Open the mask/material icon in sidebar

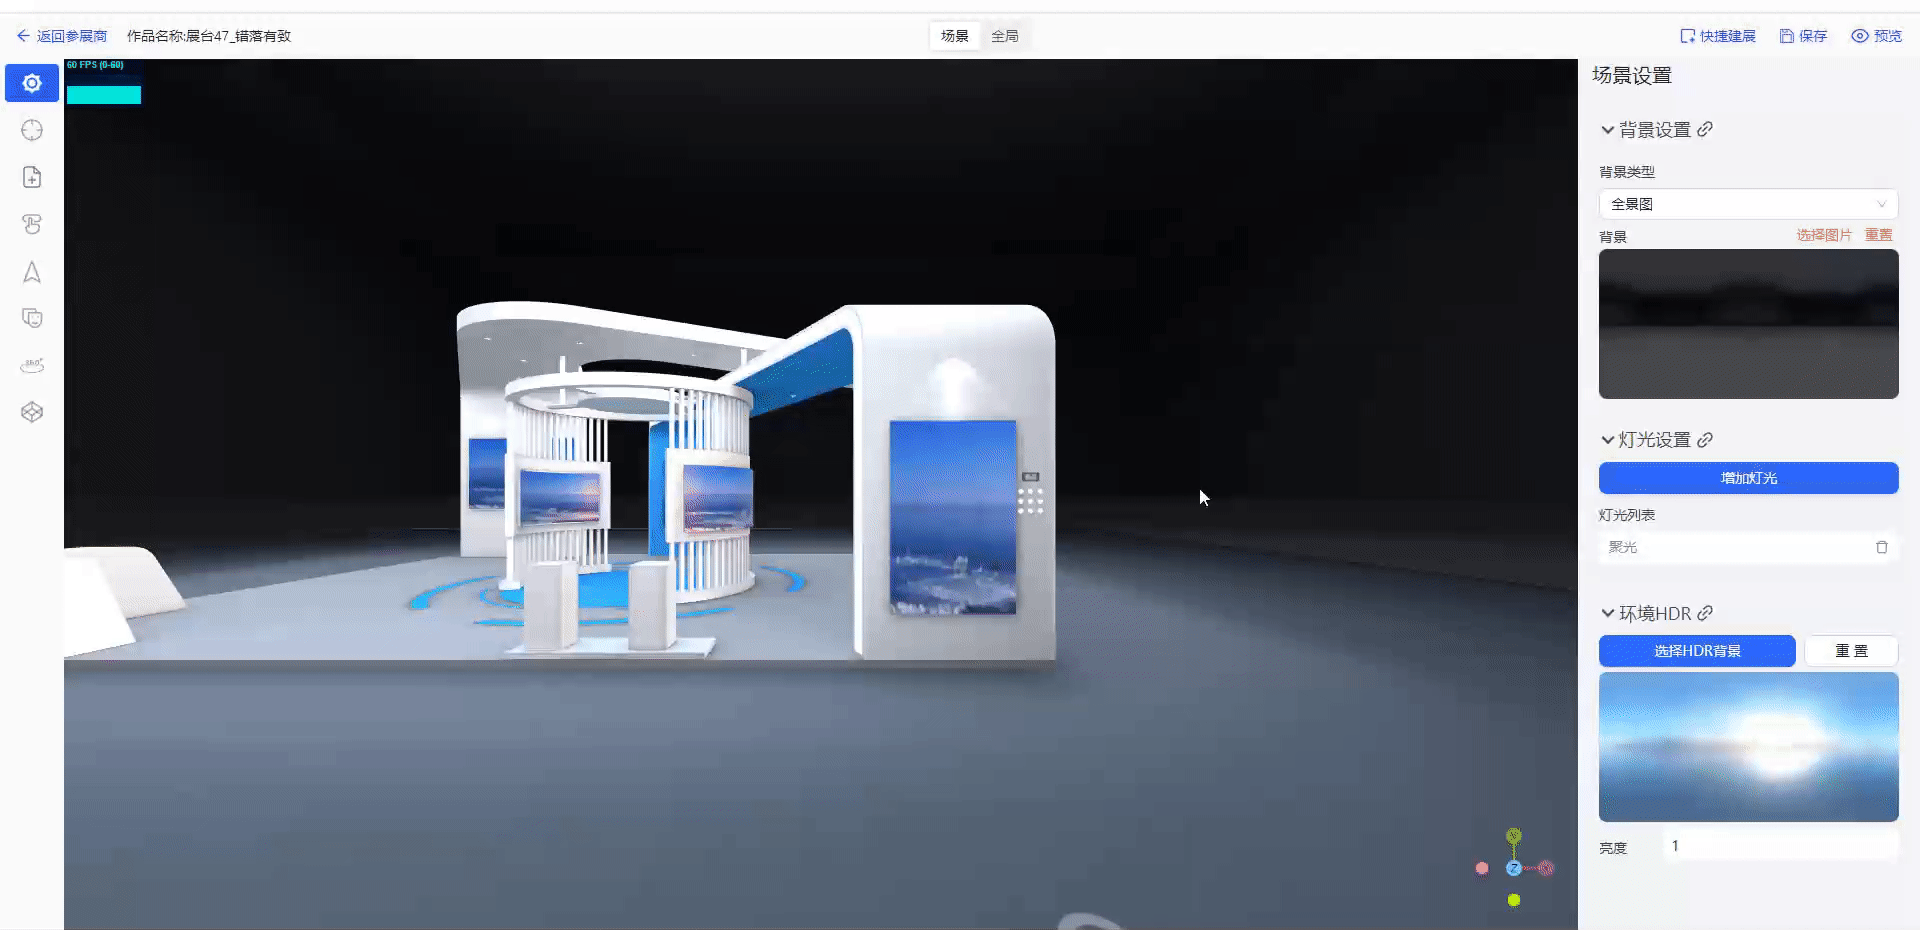pos(32,318)
